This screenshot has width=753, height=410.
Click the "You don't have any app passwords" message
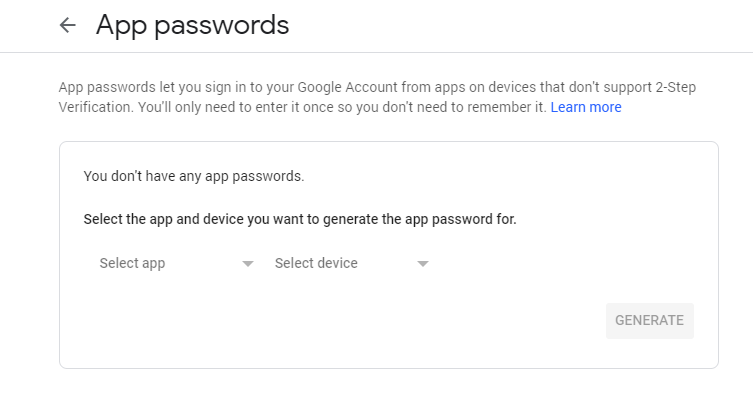(194, 176)
